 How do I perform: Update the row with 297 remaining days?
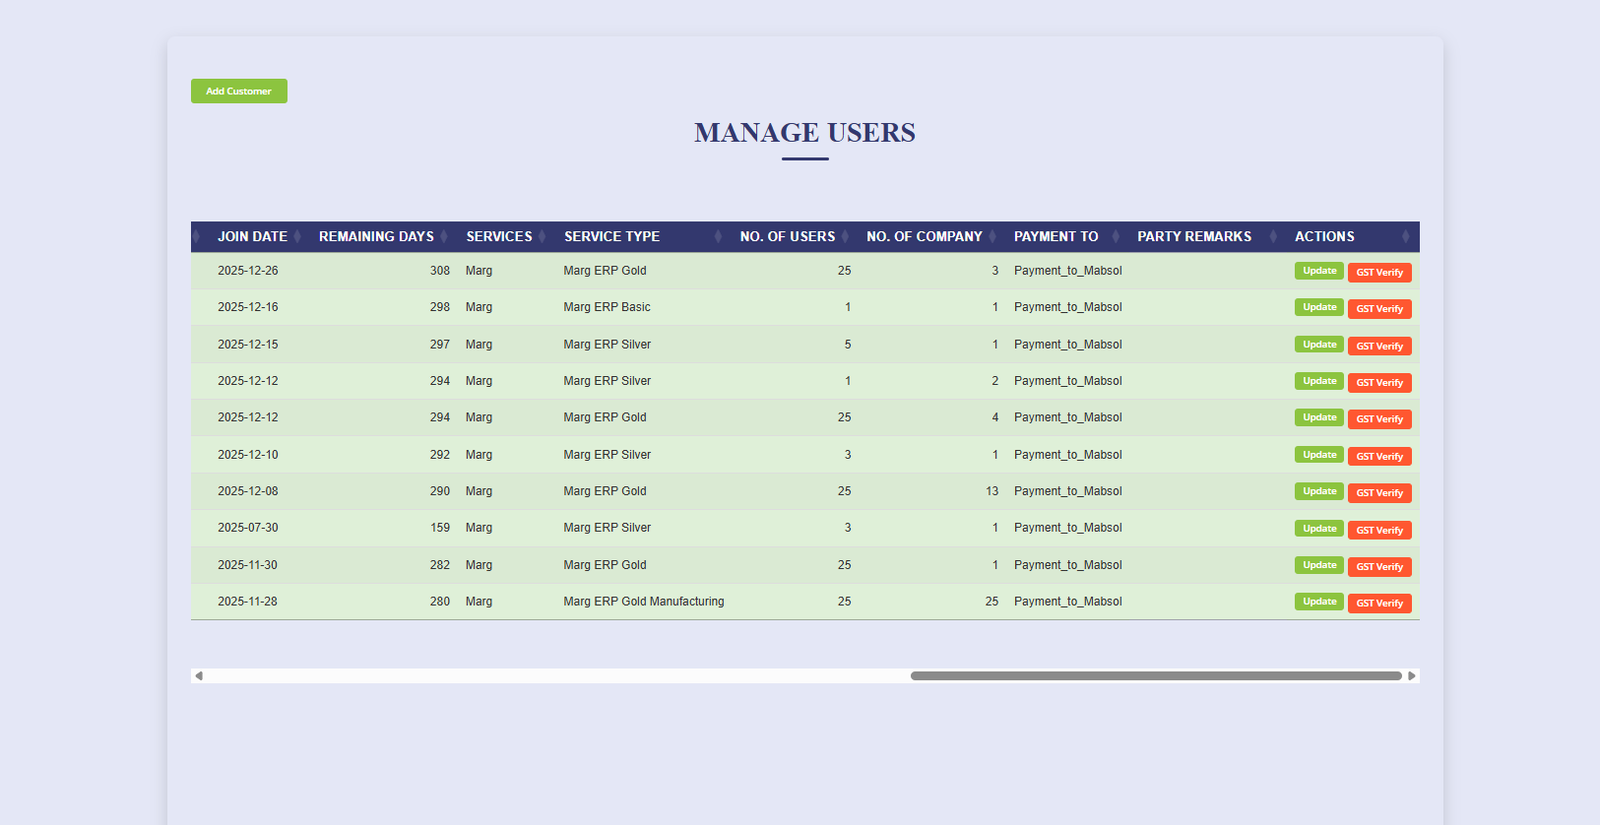coord(1319,344)
